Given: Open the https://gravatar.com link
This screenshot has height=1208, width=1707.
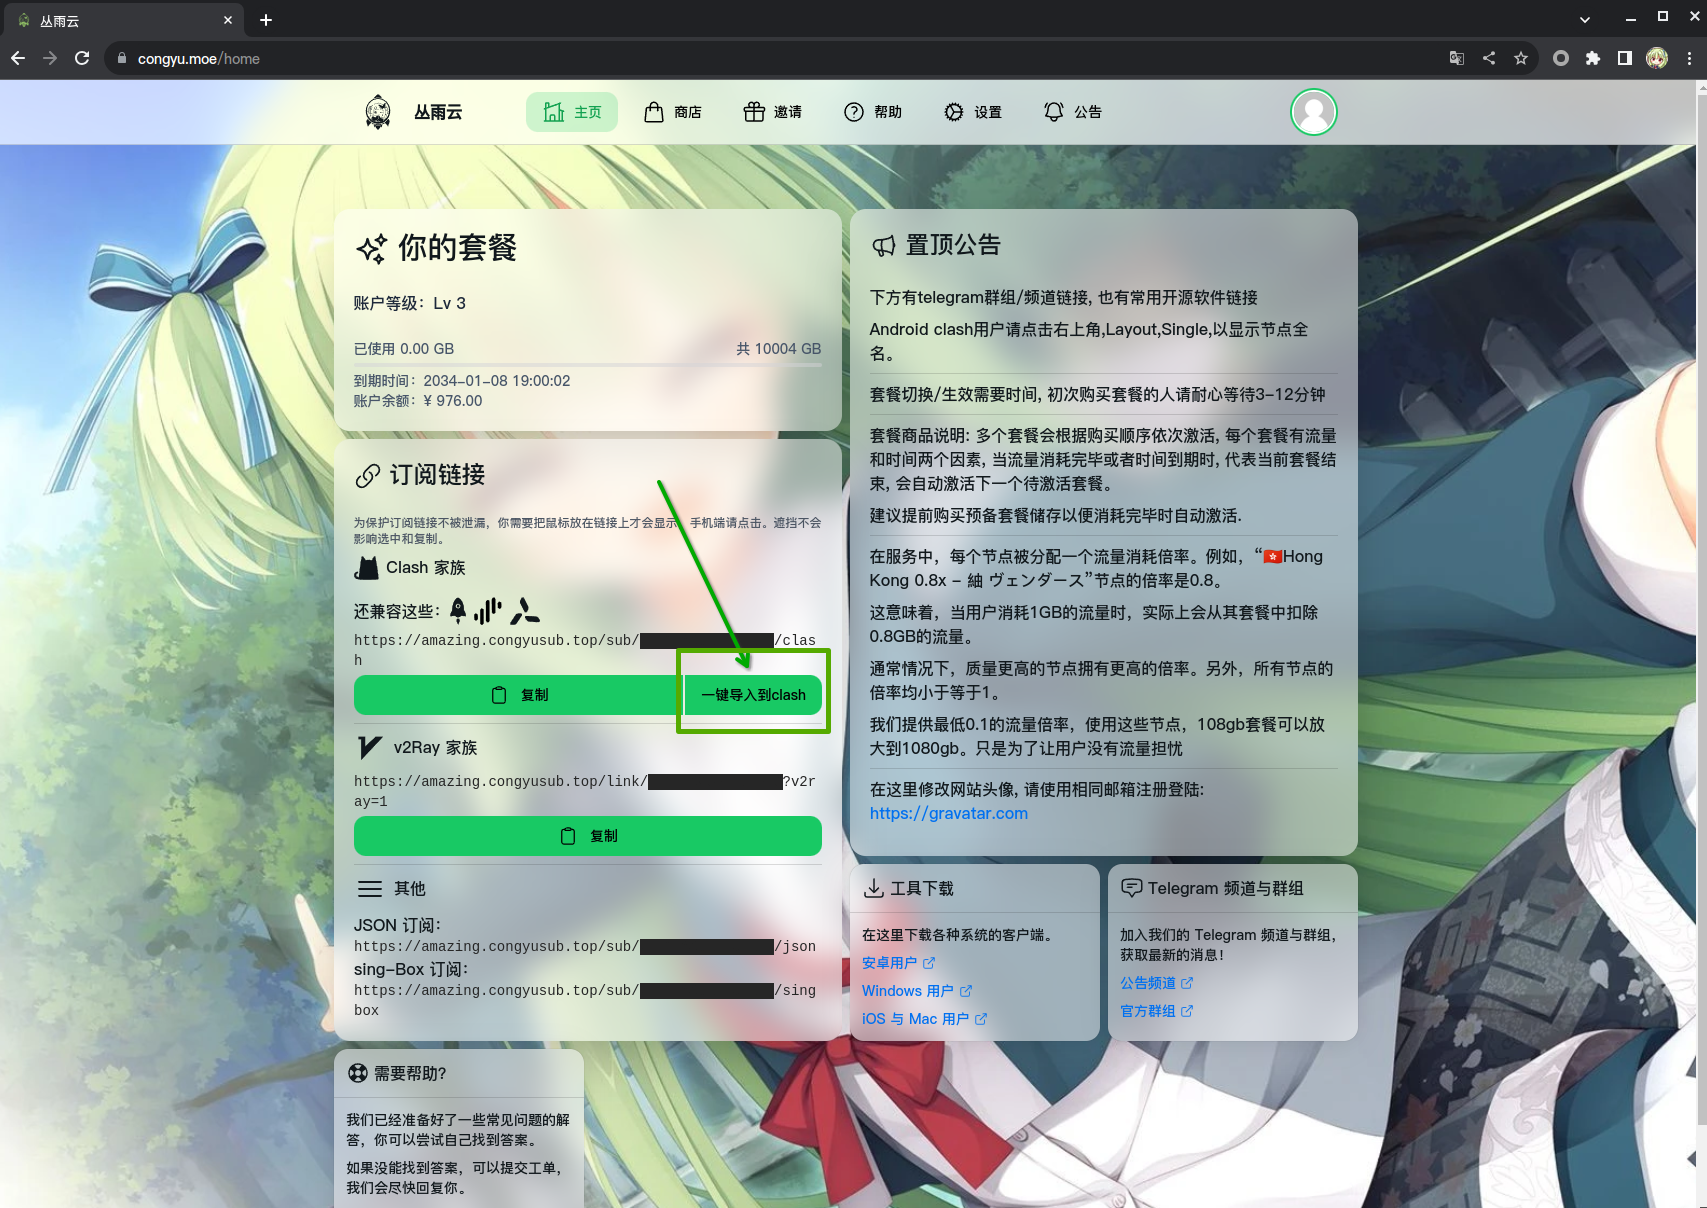Looking at the screenshot, I should pos(948,813).
